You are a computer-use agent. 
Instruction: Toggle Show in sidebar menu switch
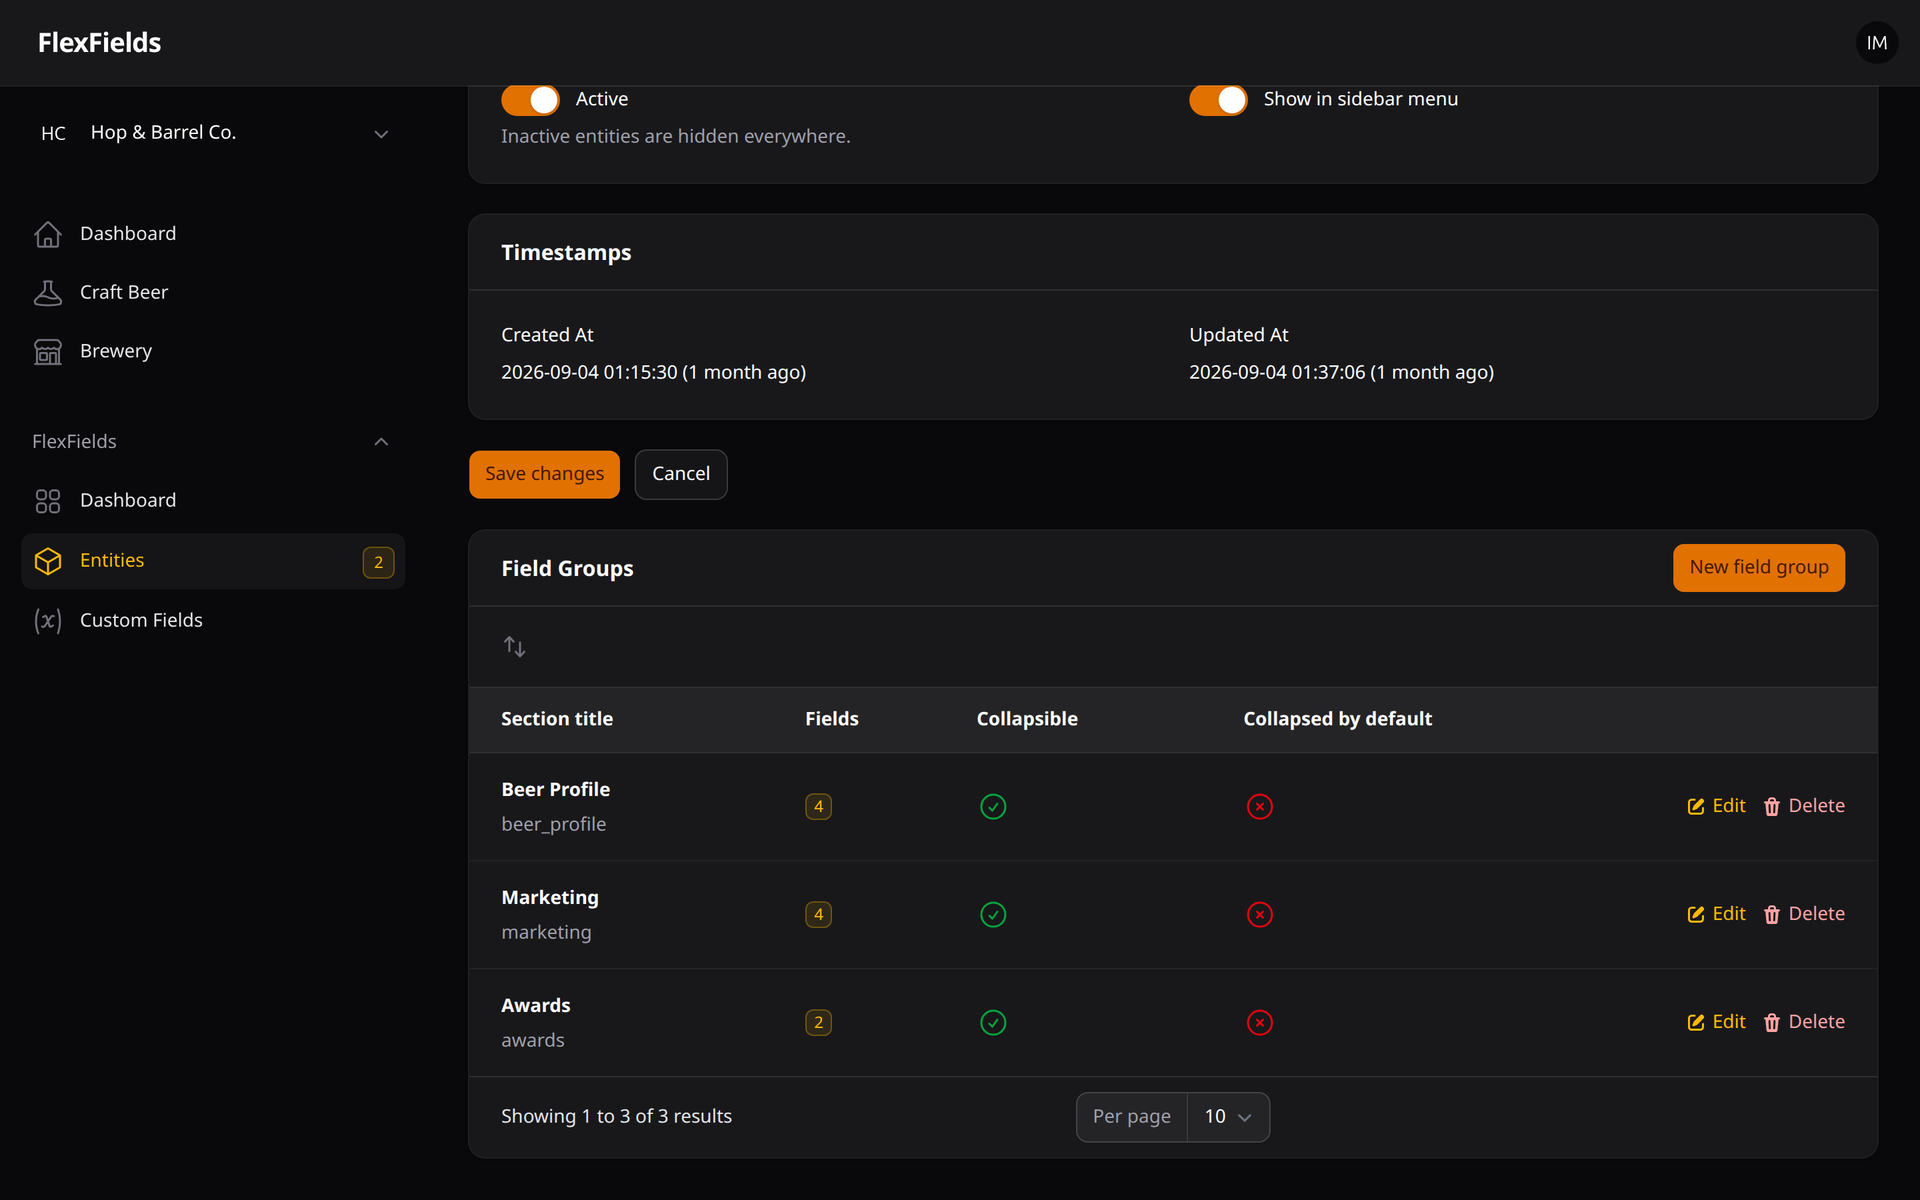(x=1218, y=99)
